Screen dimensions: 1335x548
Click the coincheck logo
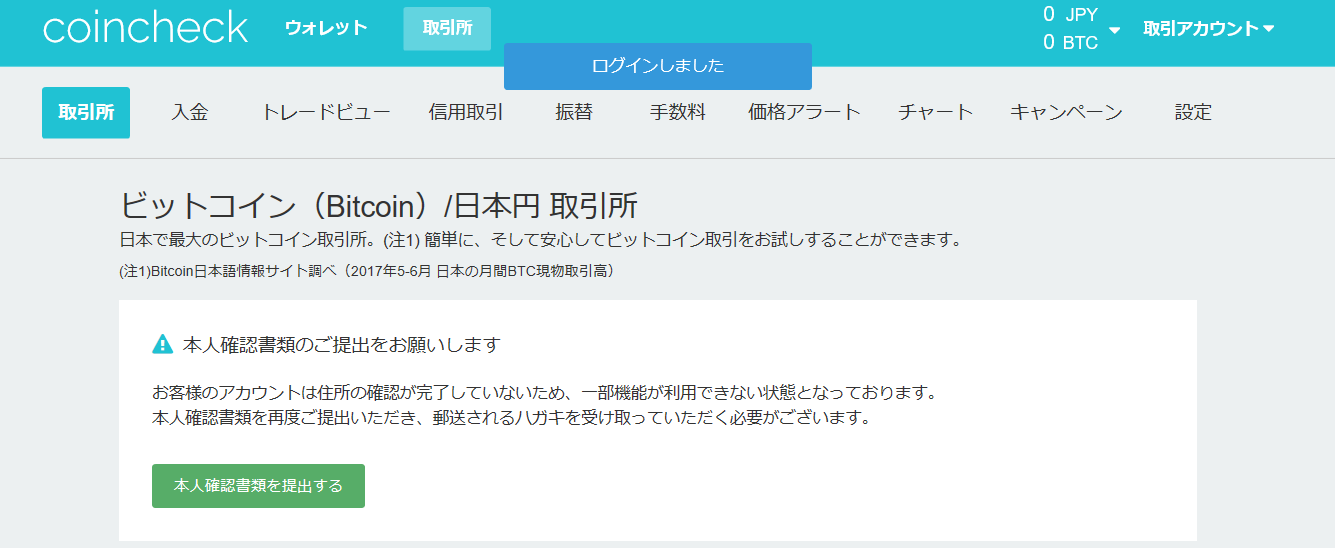point(145,28)
